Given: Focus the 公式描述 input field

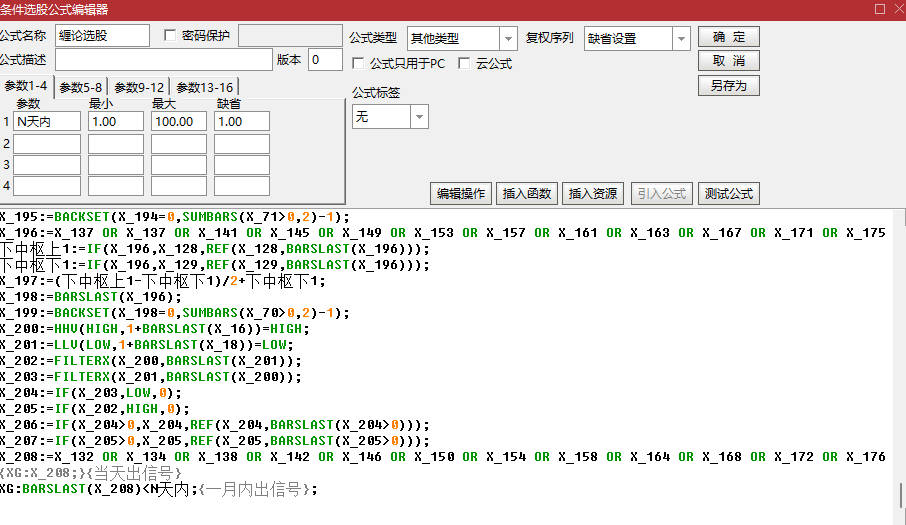Looking at the screenshot, I should pos(164,59).
